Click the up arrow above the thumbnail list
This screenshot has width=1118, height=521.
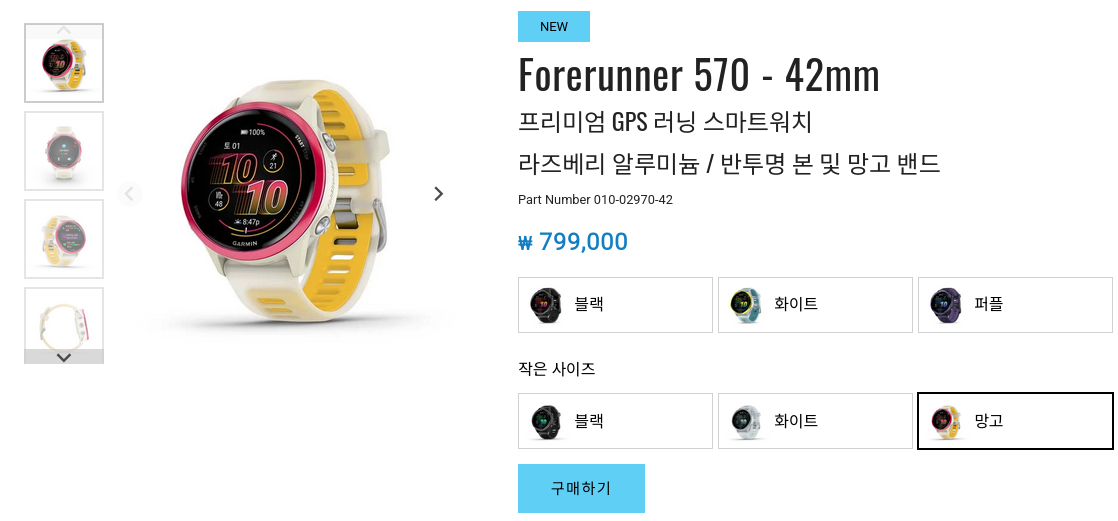click(x=63, y=31)
